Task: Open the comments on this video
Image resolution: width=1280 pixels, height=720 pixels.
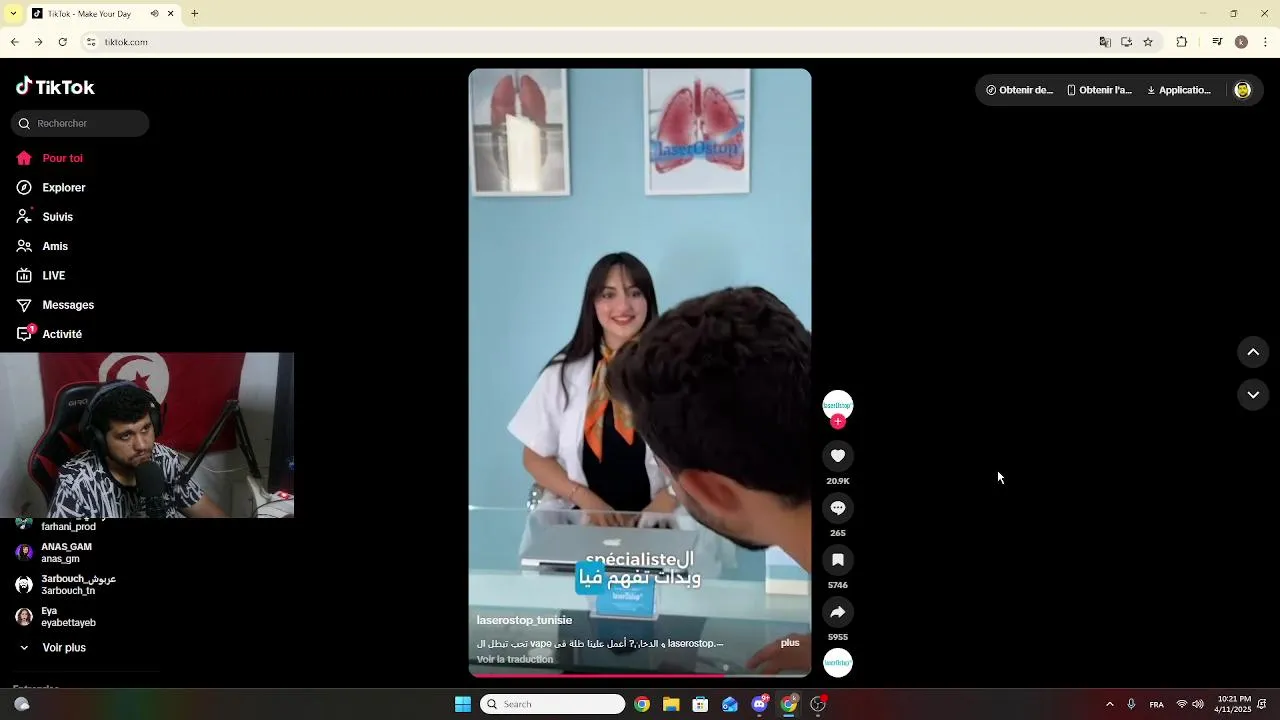Action: point(838,508)
